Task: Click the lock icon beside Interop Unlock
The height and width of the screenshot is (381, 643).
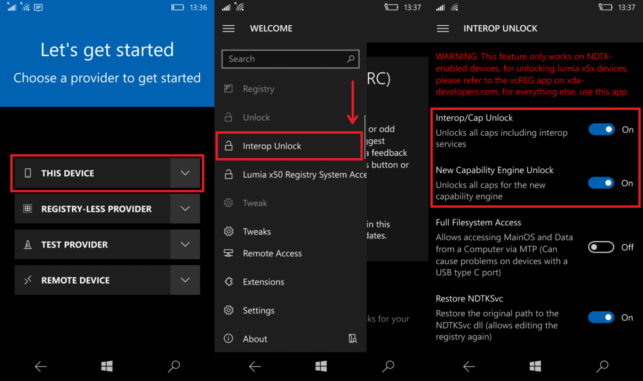Action: tap(228, 146)
